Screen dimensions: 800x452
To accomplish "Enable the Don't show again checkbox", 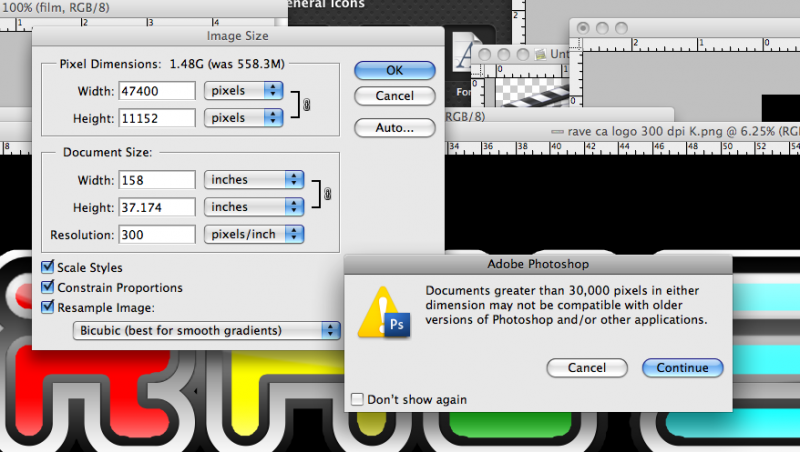I will point(357,399).
